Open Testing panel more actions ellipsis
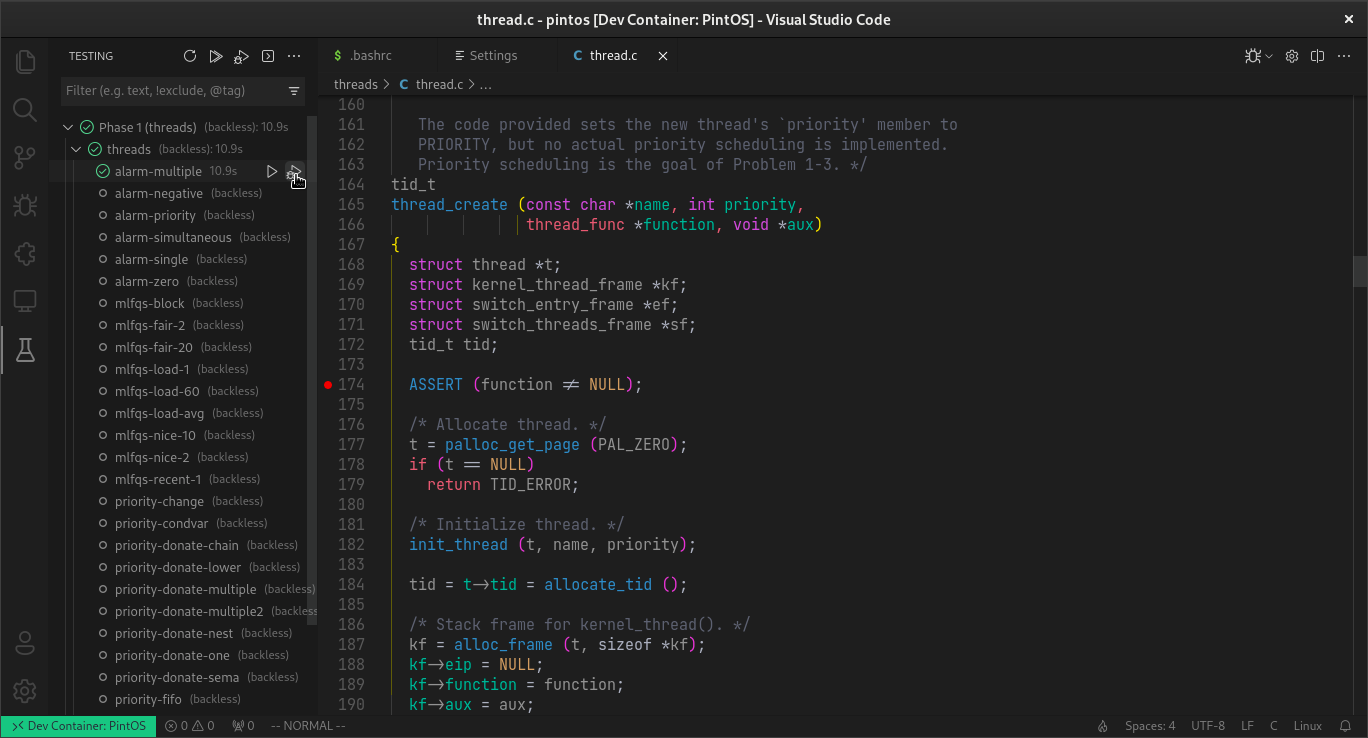This screenshot has width=1368, height=738. pos(294,56)
